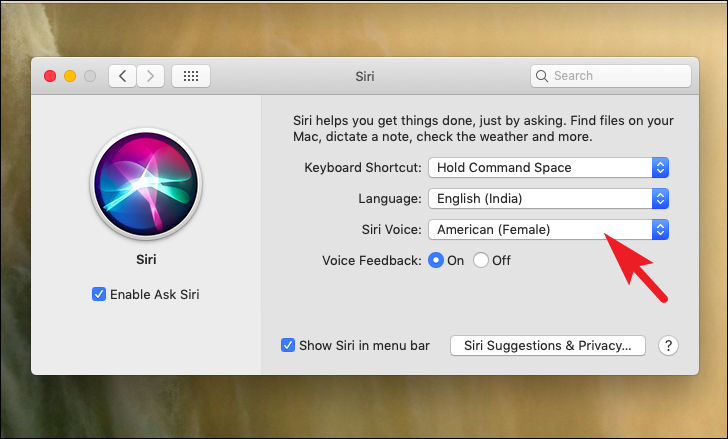Click the Siri window title

[365, 76]
